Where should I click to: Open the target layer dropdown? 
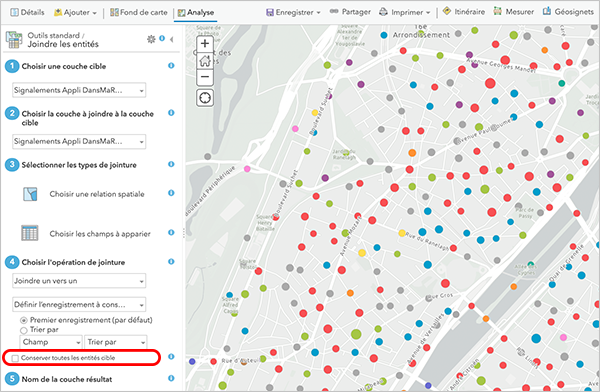click(79, 90)
